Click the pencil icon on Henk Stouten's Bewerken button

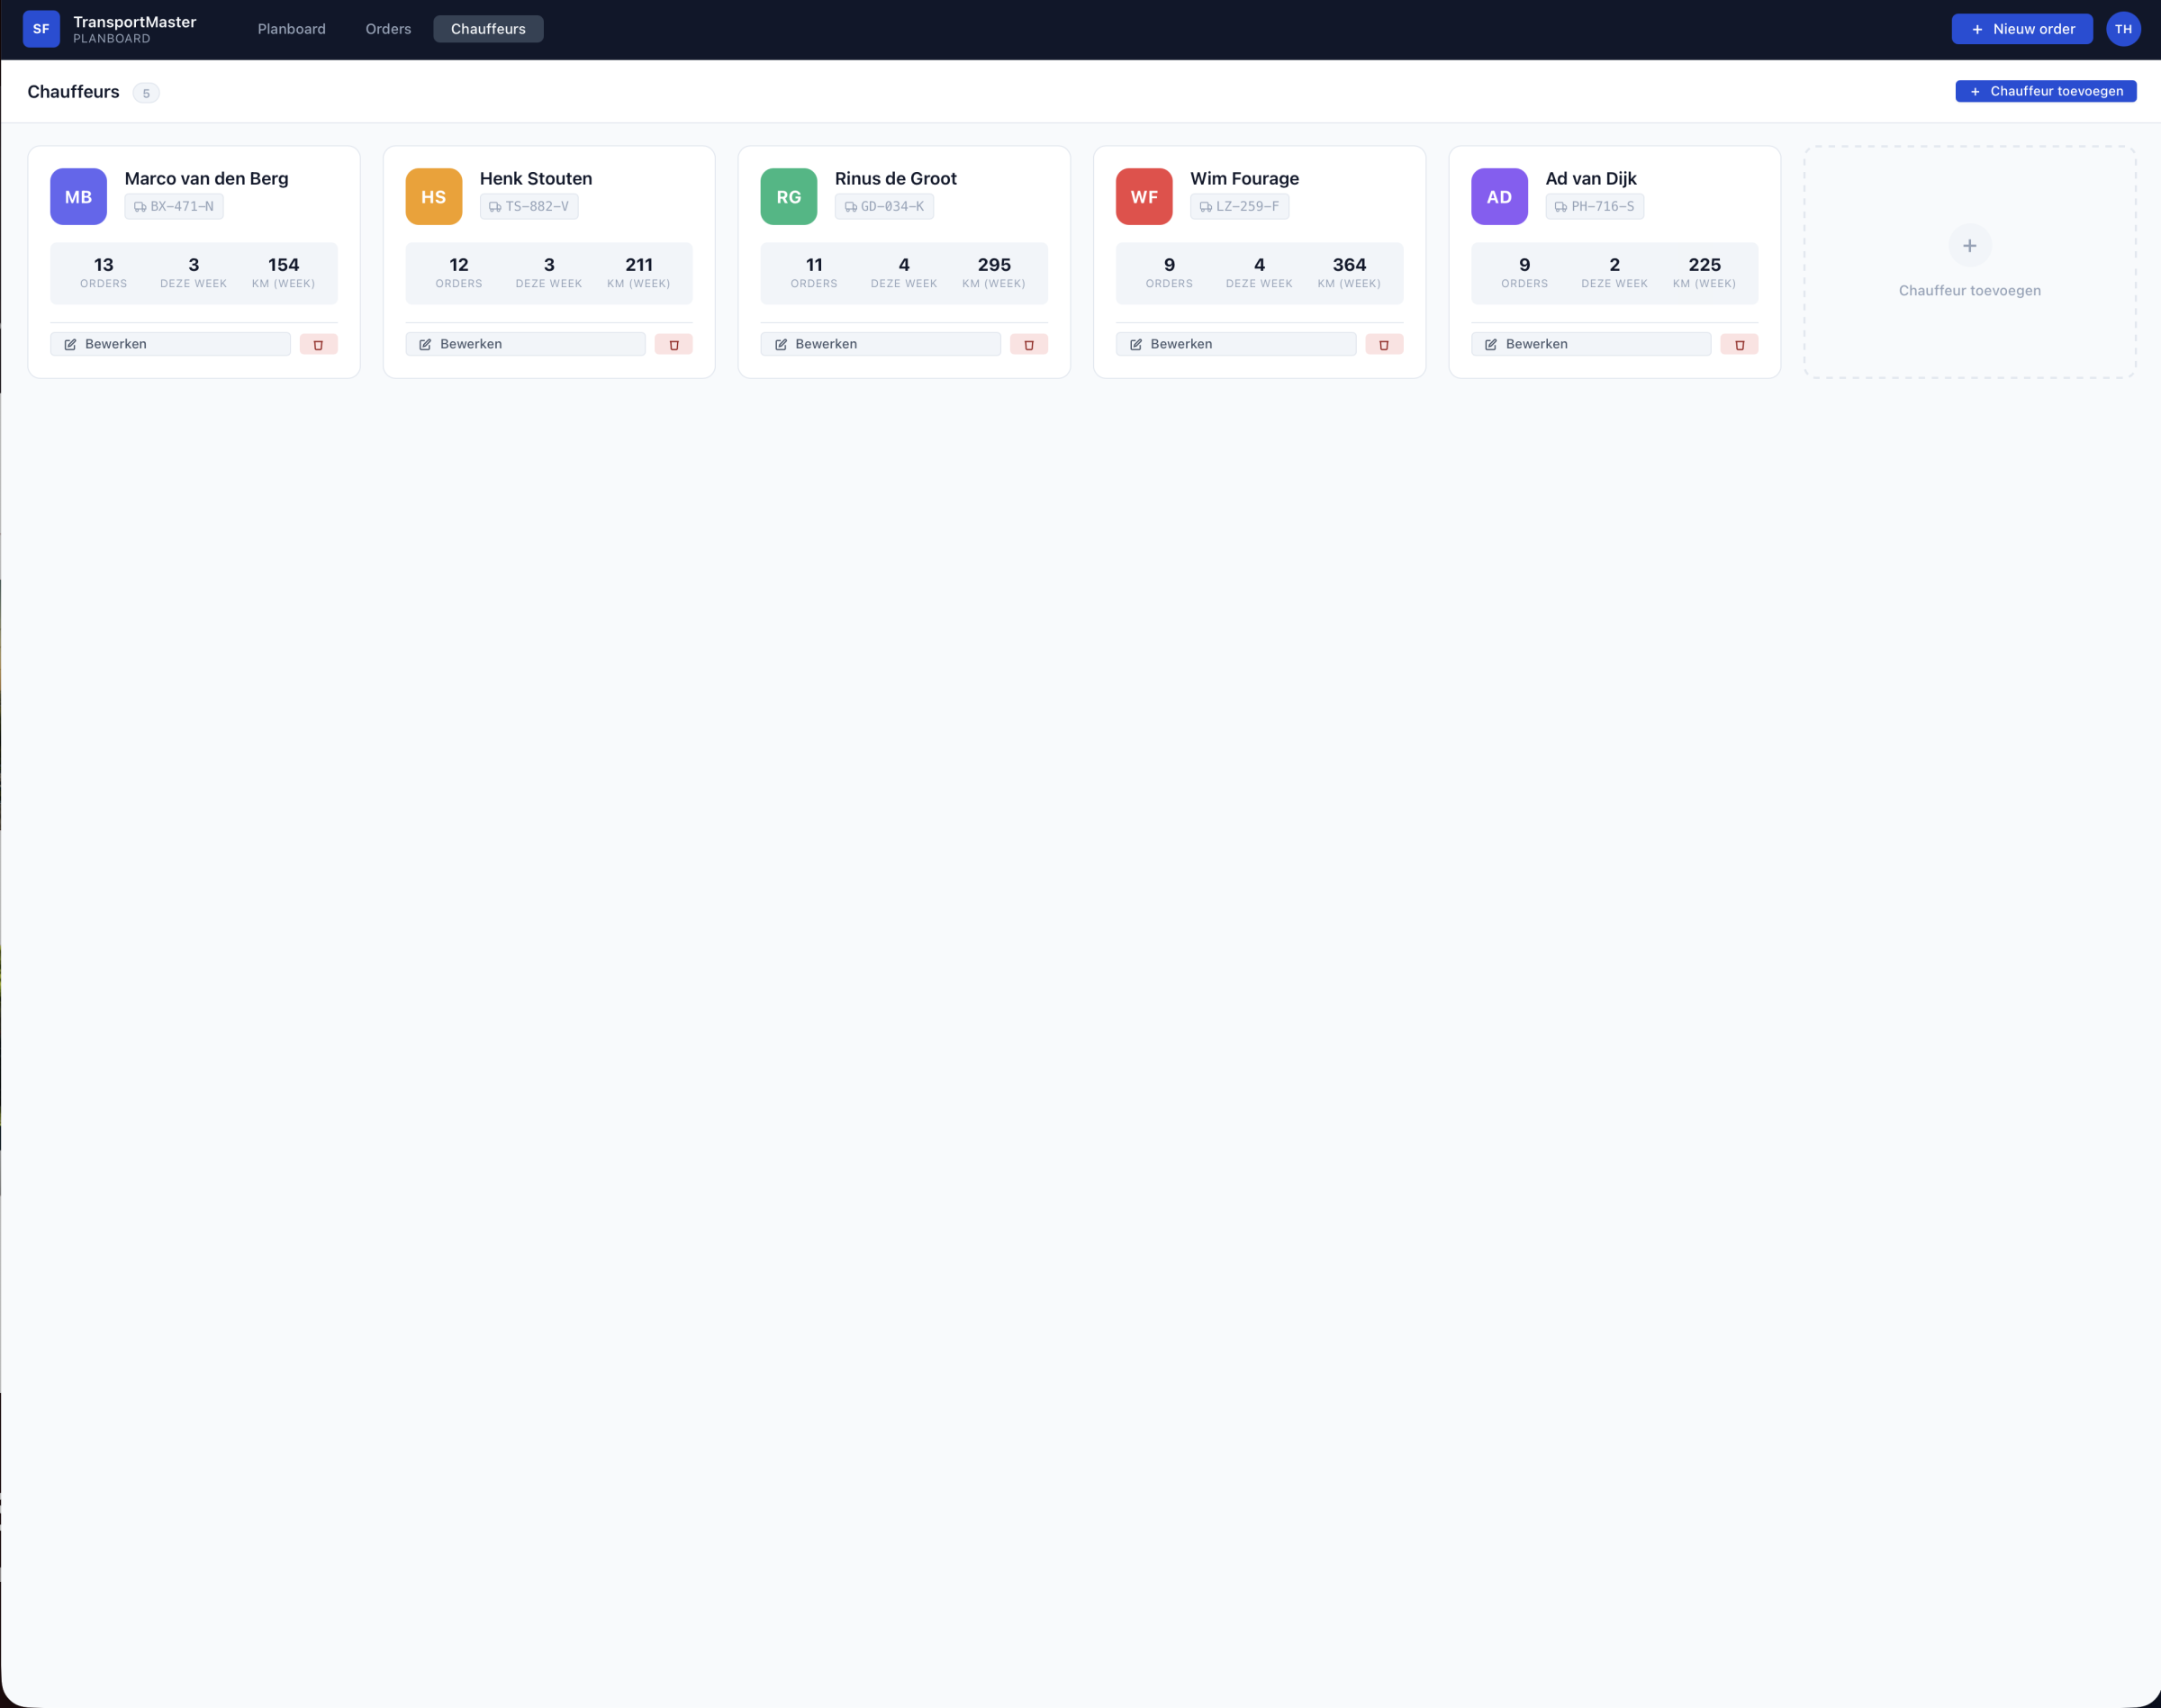click(x=424, y=344)
